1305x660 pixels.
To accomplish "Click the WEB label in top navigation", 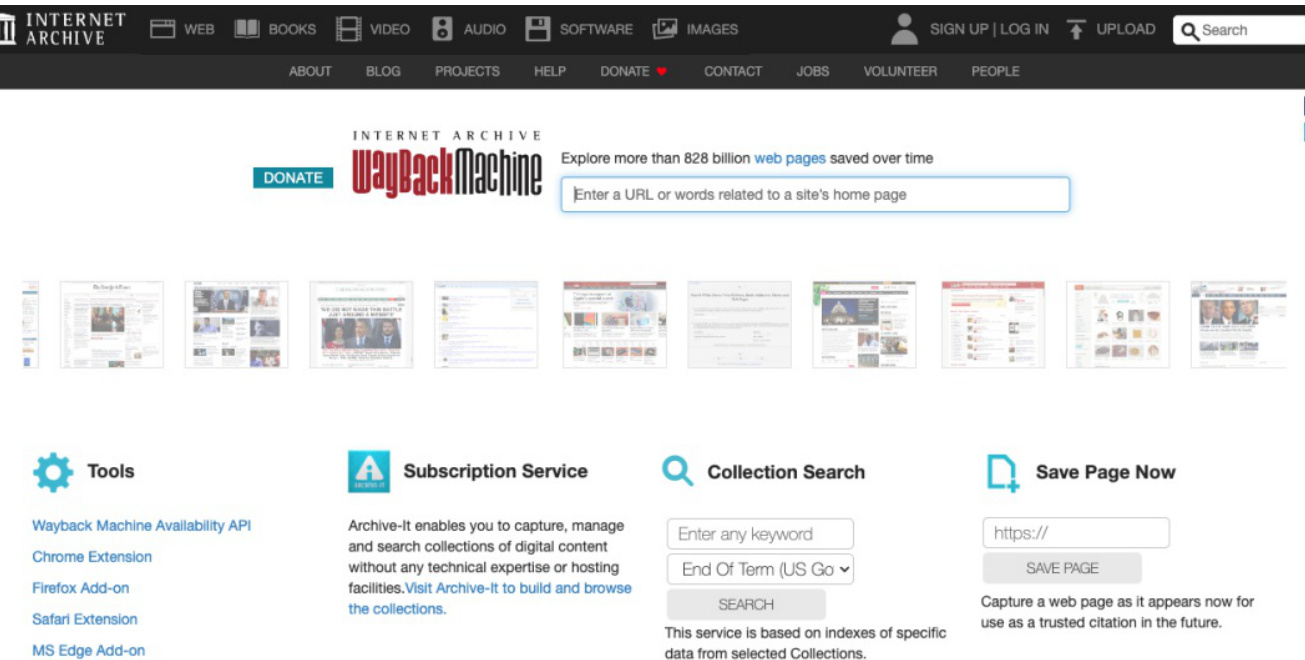I will (199, 30).
